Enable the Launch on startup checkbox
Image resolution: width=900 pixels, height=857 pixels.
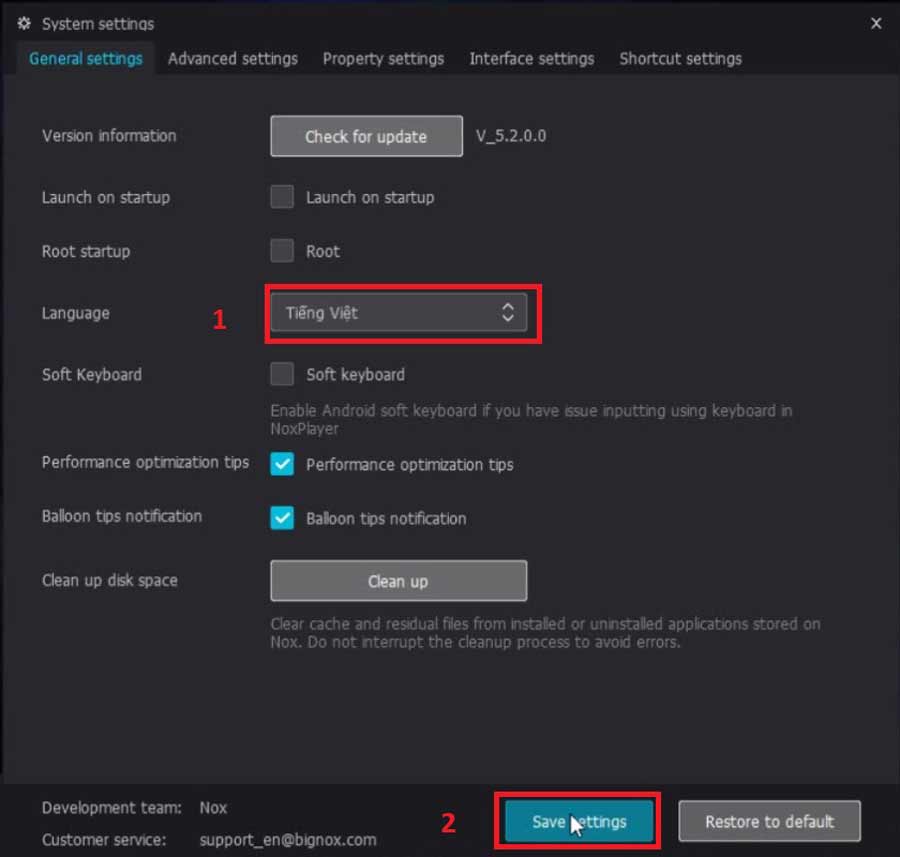(x=282, y=197)
